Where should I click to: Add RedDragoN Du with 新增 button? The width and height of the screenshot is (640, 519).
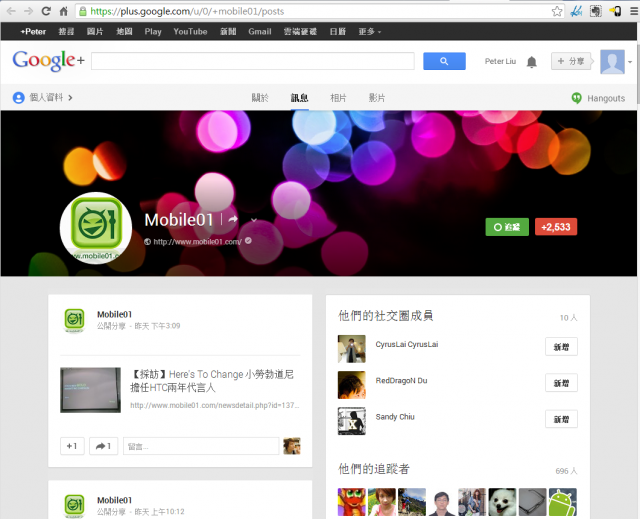[x=561, y=383]
